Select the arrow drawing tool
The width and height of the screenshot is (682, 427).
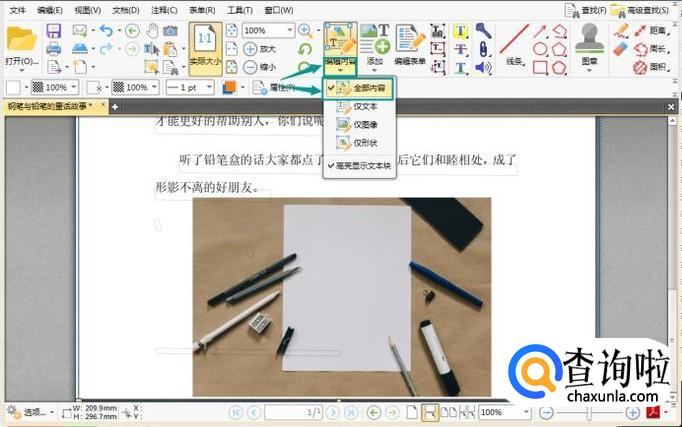pos(540,31)
